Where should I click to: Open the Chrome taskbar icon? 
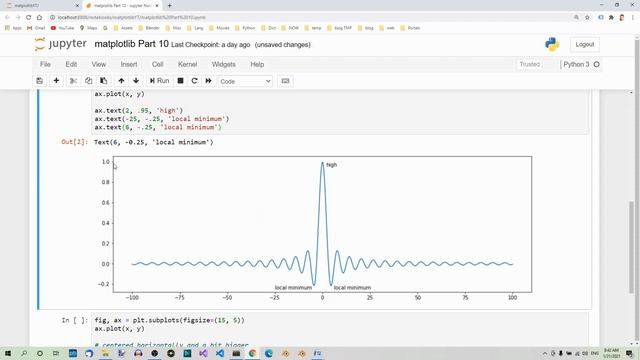coord(252,353)
